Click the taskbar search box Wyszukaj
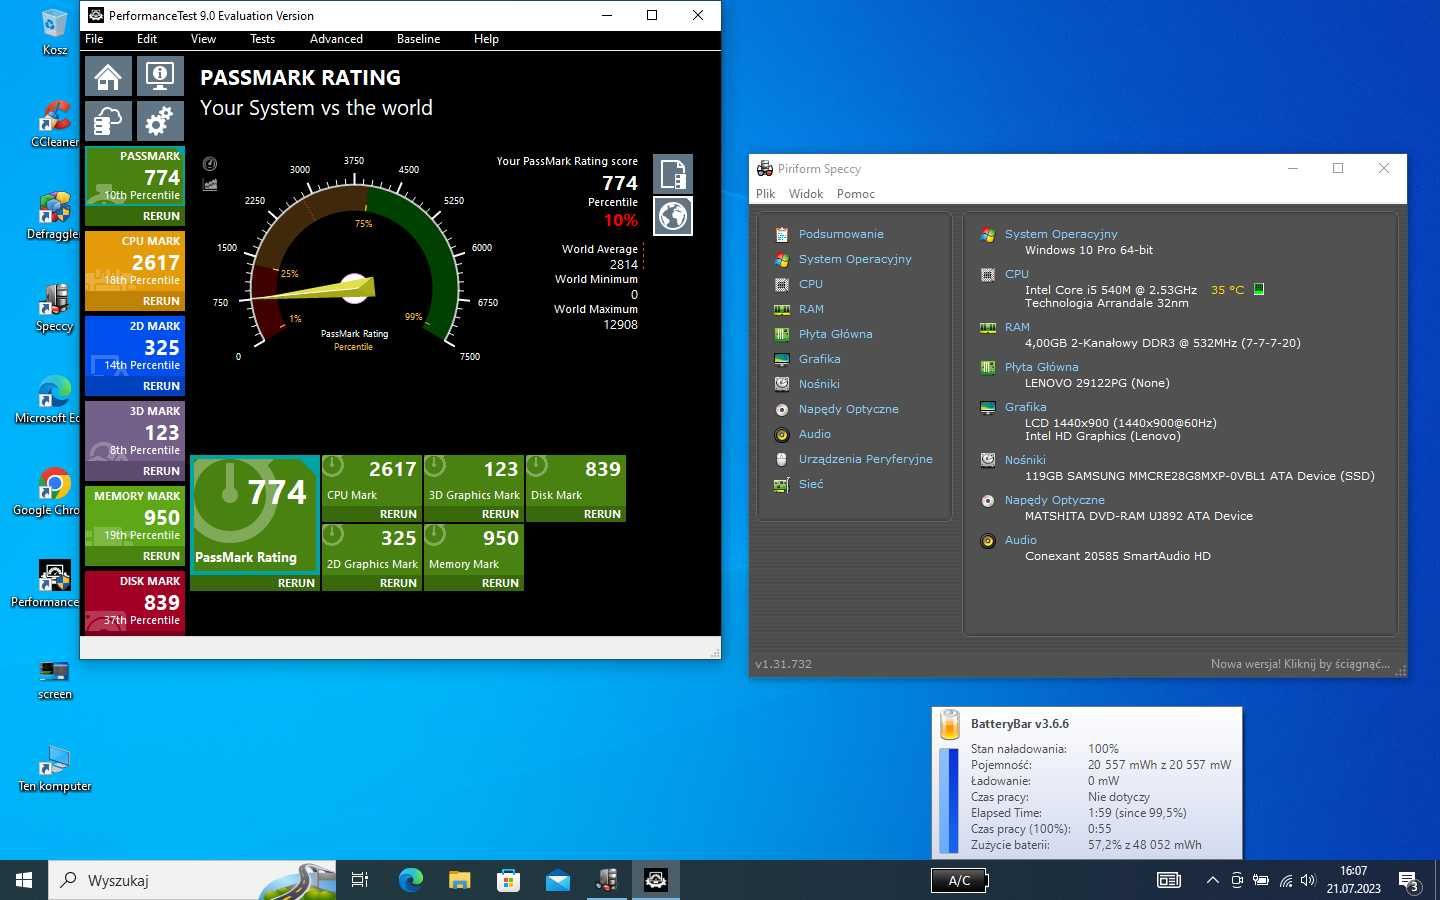Viewport: 1440px width, 900px height. tap(192, 880)
